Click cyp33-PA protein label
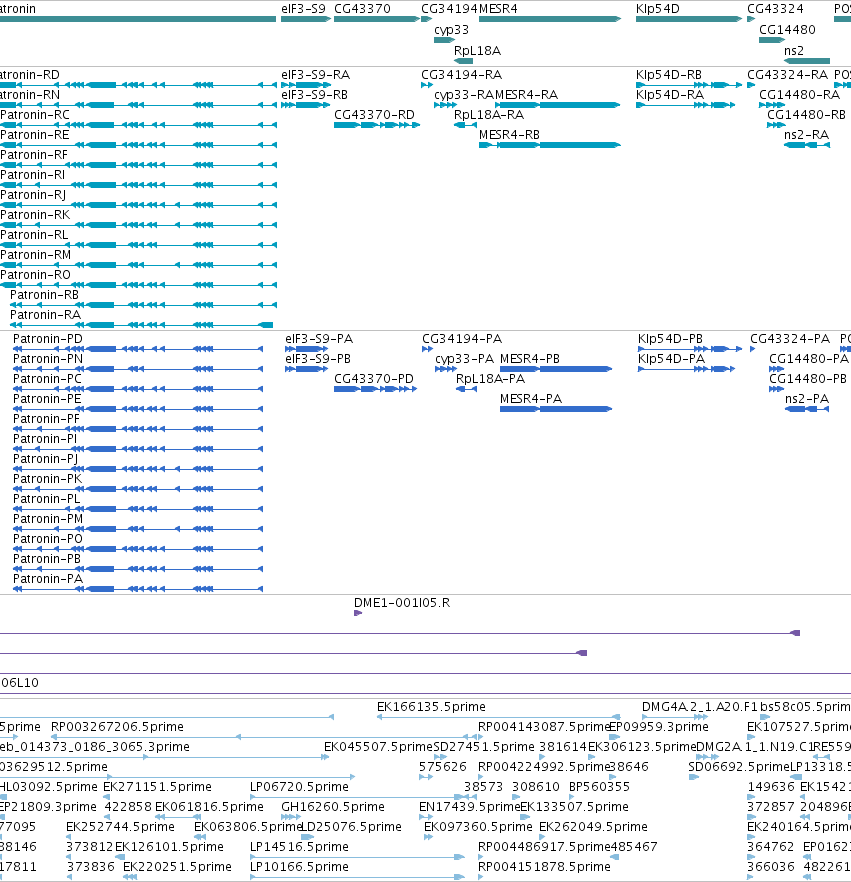The image size is (851, 882). [x=465, y=359]
